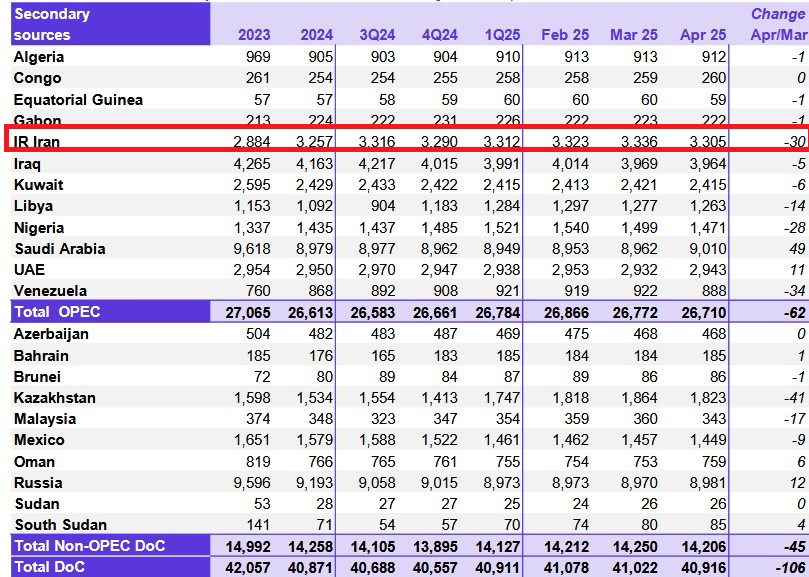Select the 1Q25 column header
Screen dimensions: 809x577
click(x=501, y=35)
